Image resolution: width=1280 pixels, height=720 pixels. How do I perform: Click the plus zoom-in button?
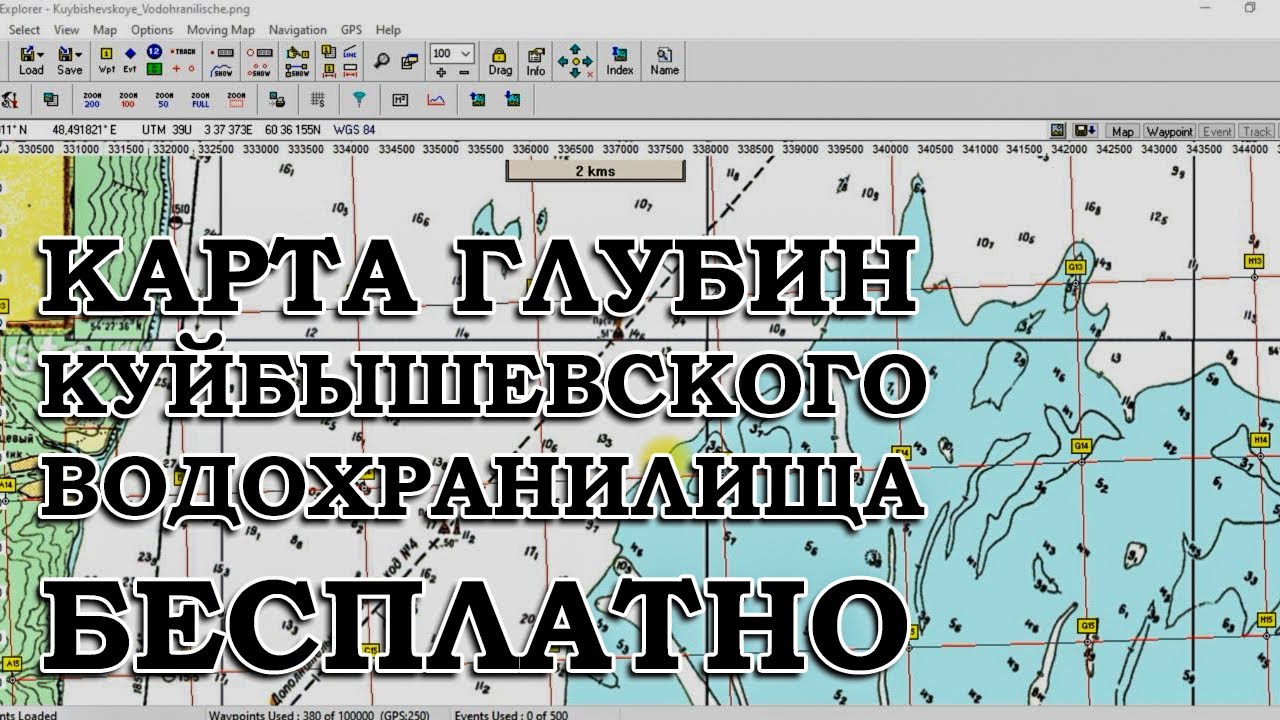(x=441, y=72)
